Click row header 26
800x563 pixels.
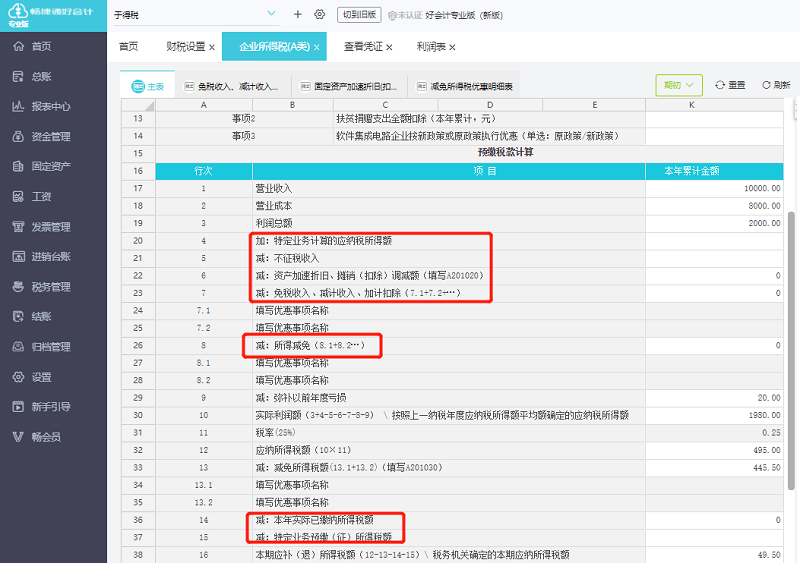pyautogui.click(x=138, y=346)
